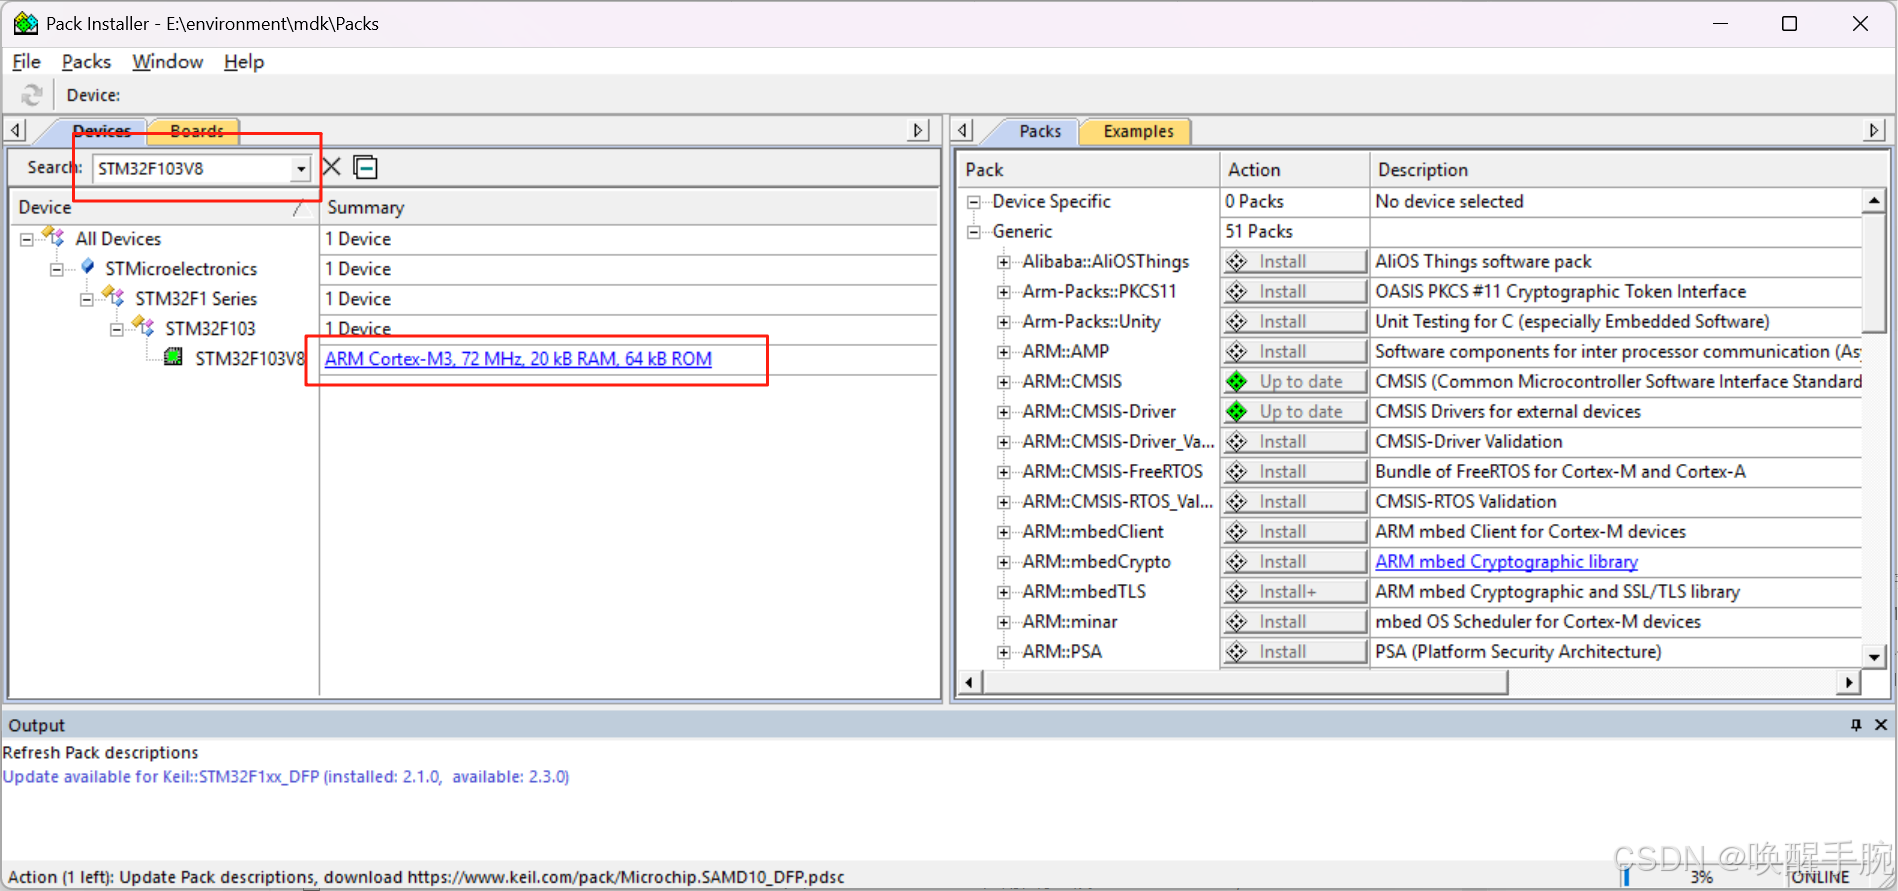
Task: Click the Up to date button for ARM::CMSIS-Driver
Action: tap(1294, 411)
